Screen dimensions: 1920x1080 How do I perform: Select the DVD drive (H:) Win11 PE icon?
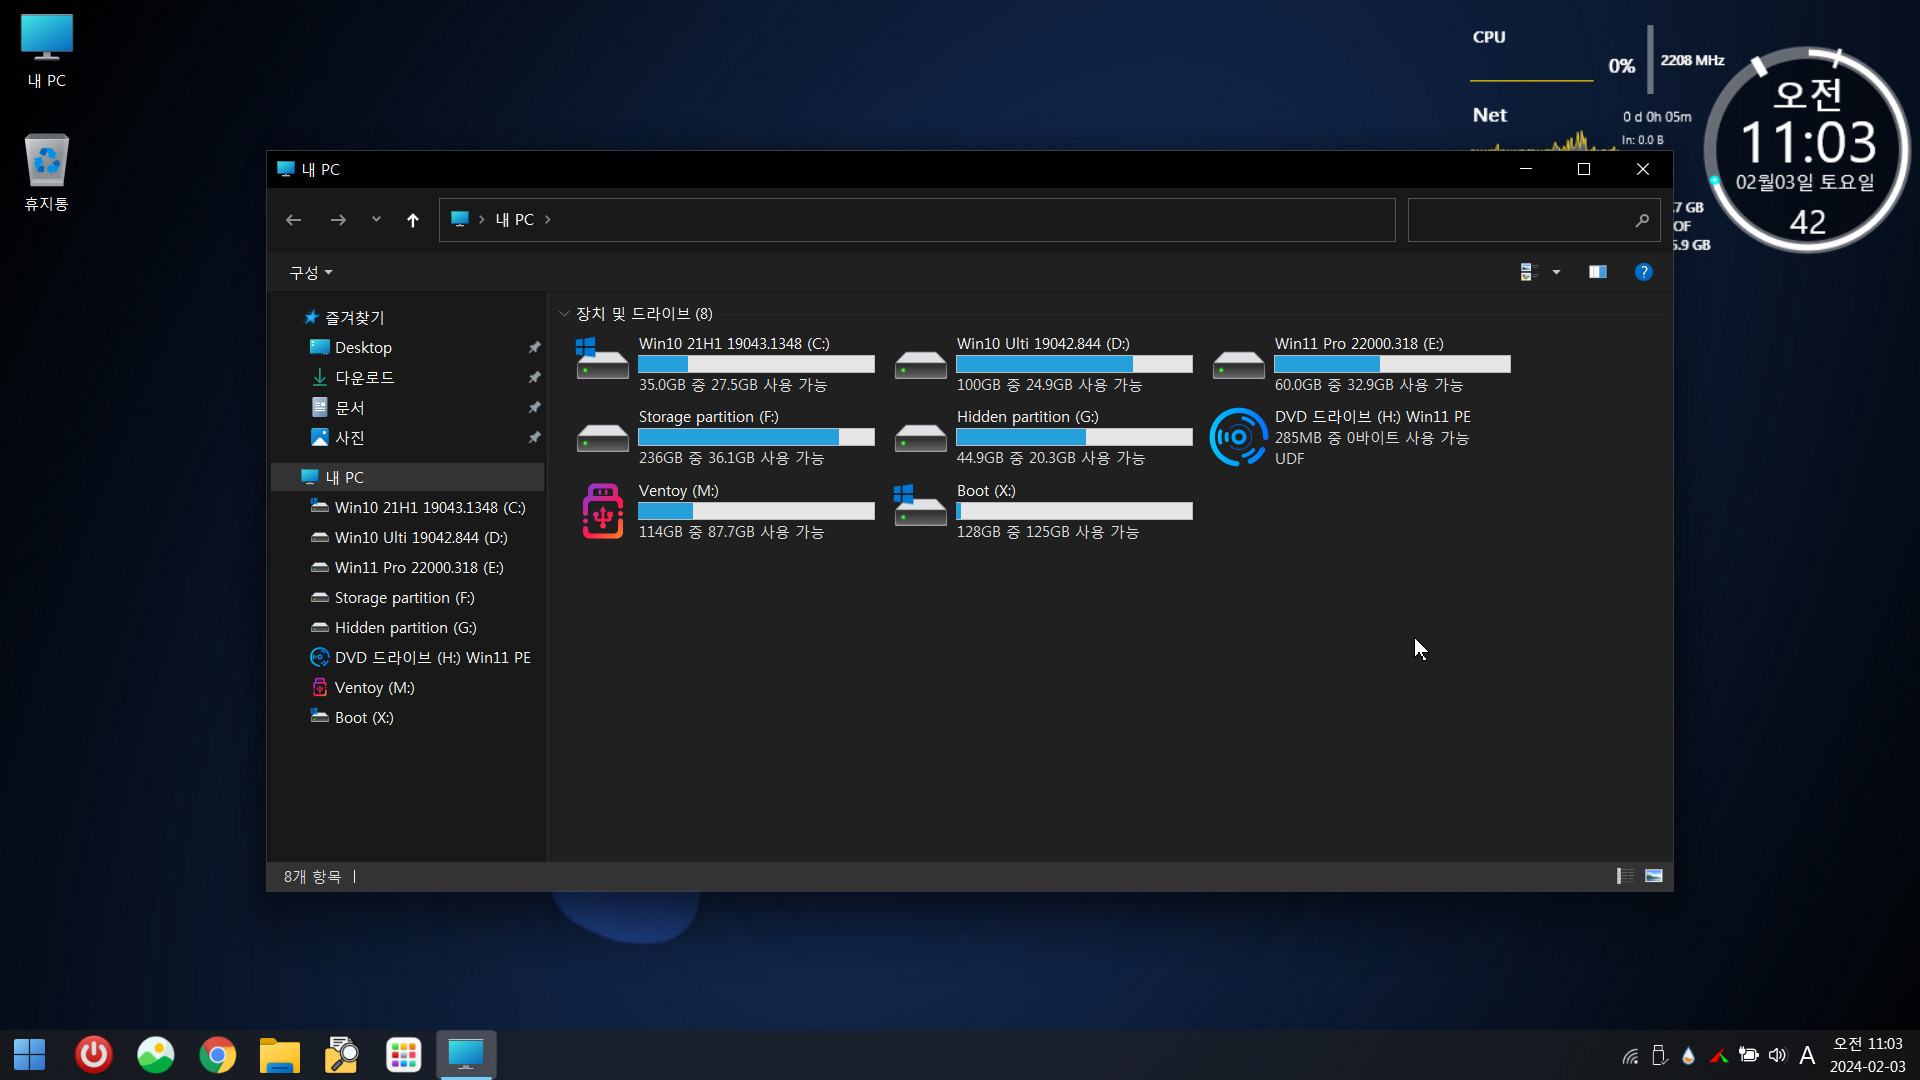click(x=1238, y=437)
